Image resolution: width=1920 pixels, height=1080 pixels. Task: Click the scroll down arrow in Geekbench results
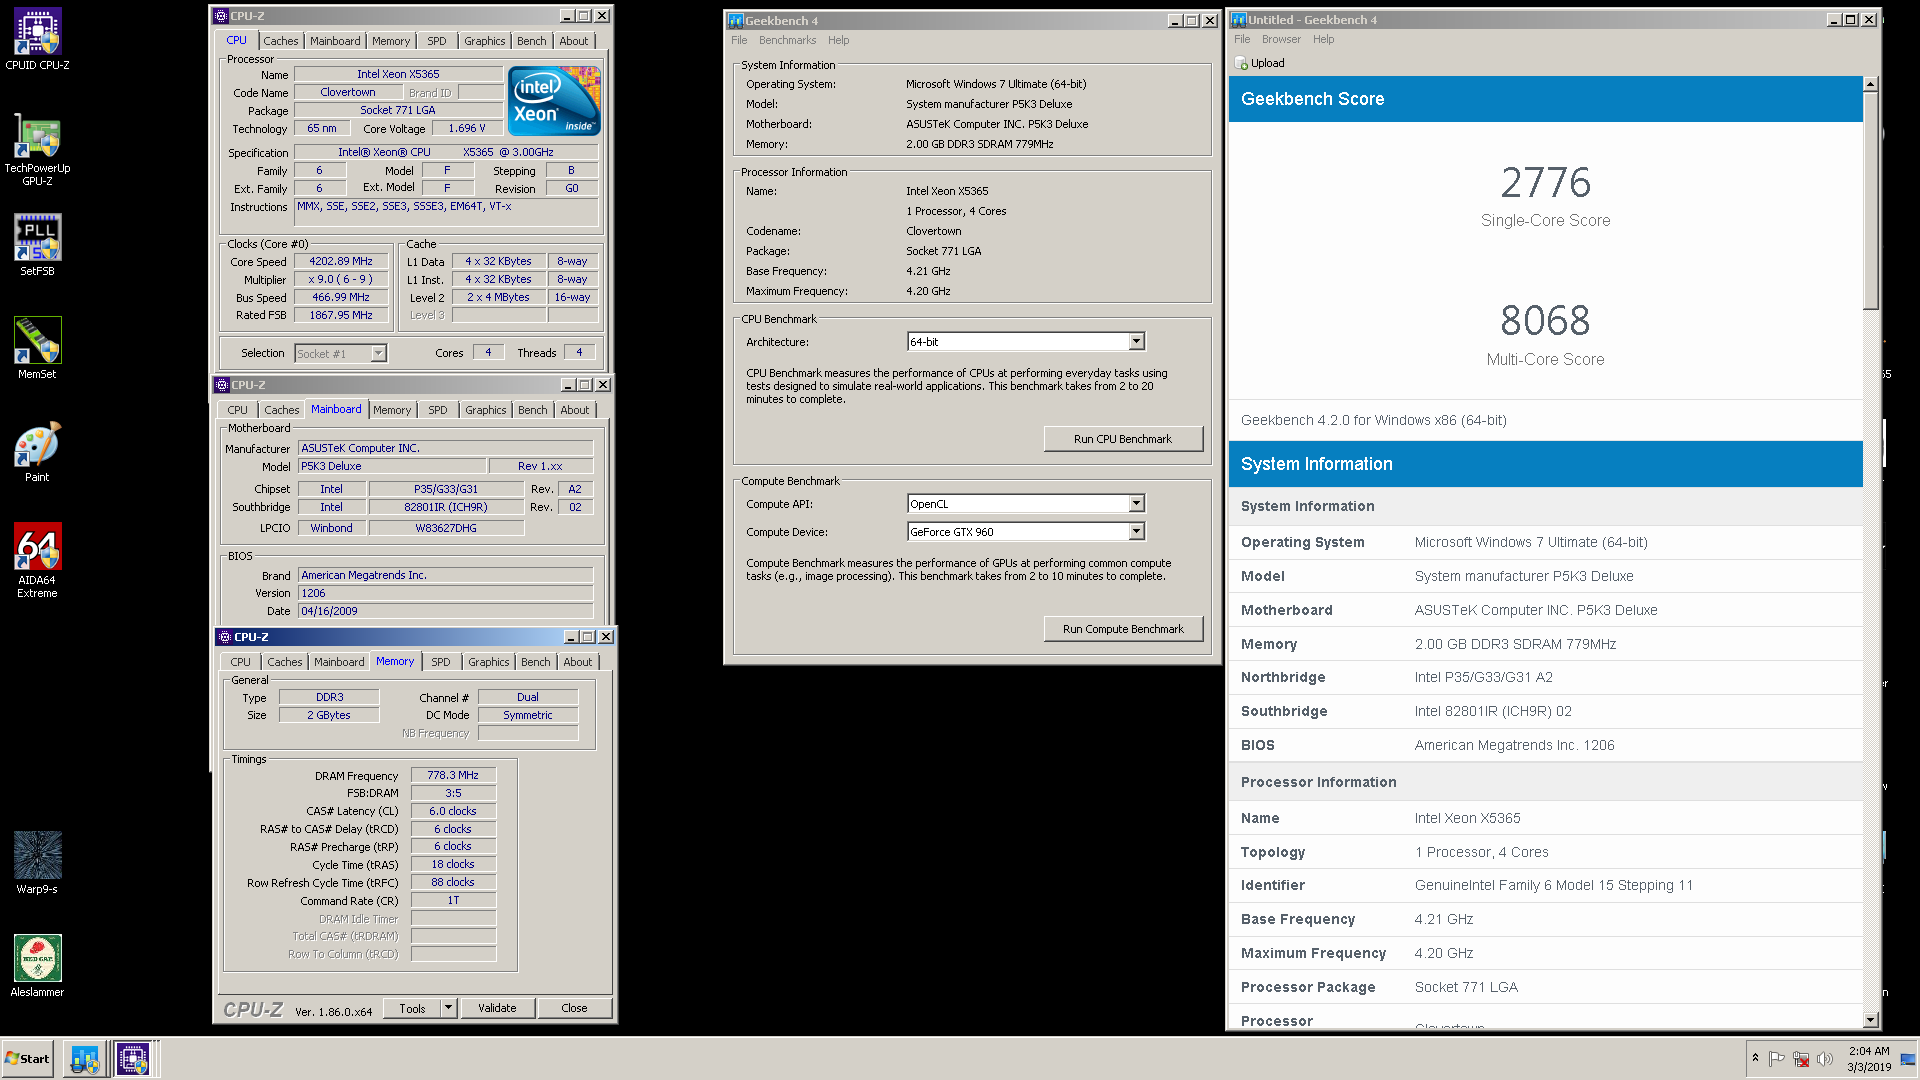[1871, 1020]
